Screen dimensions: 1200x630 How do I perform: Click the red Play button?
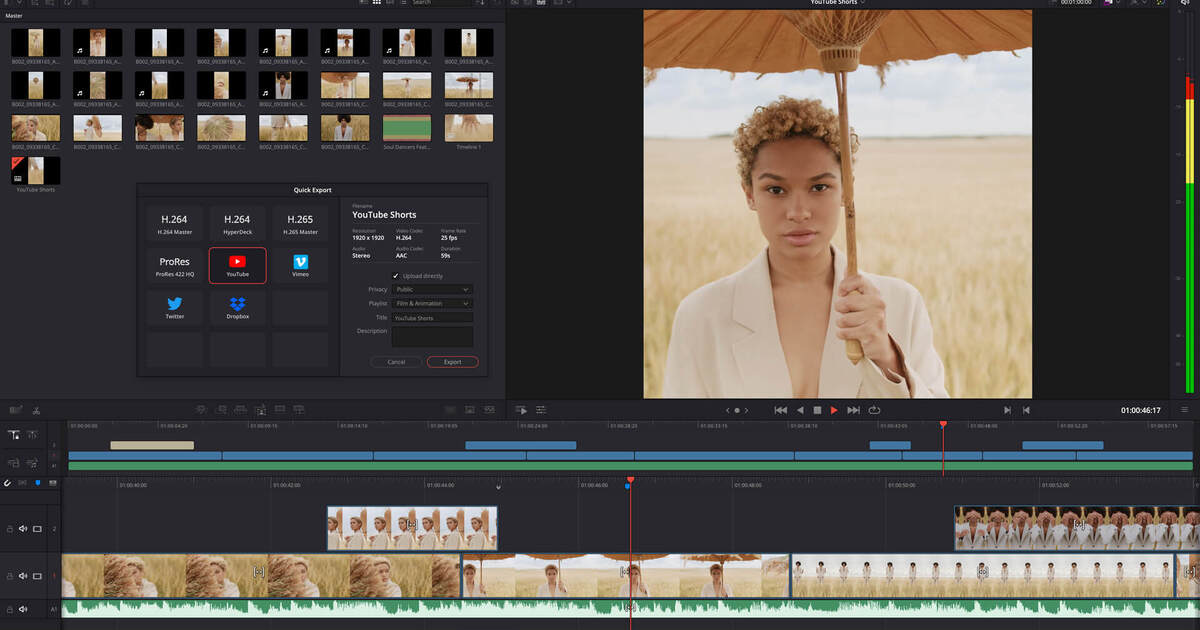834,410
